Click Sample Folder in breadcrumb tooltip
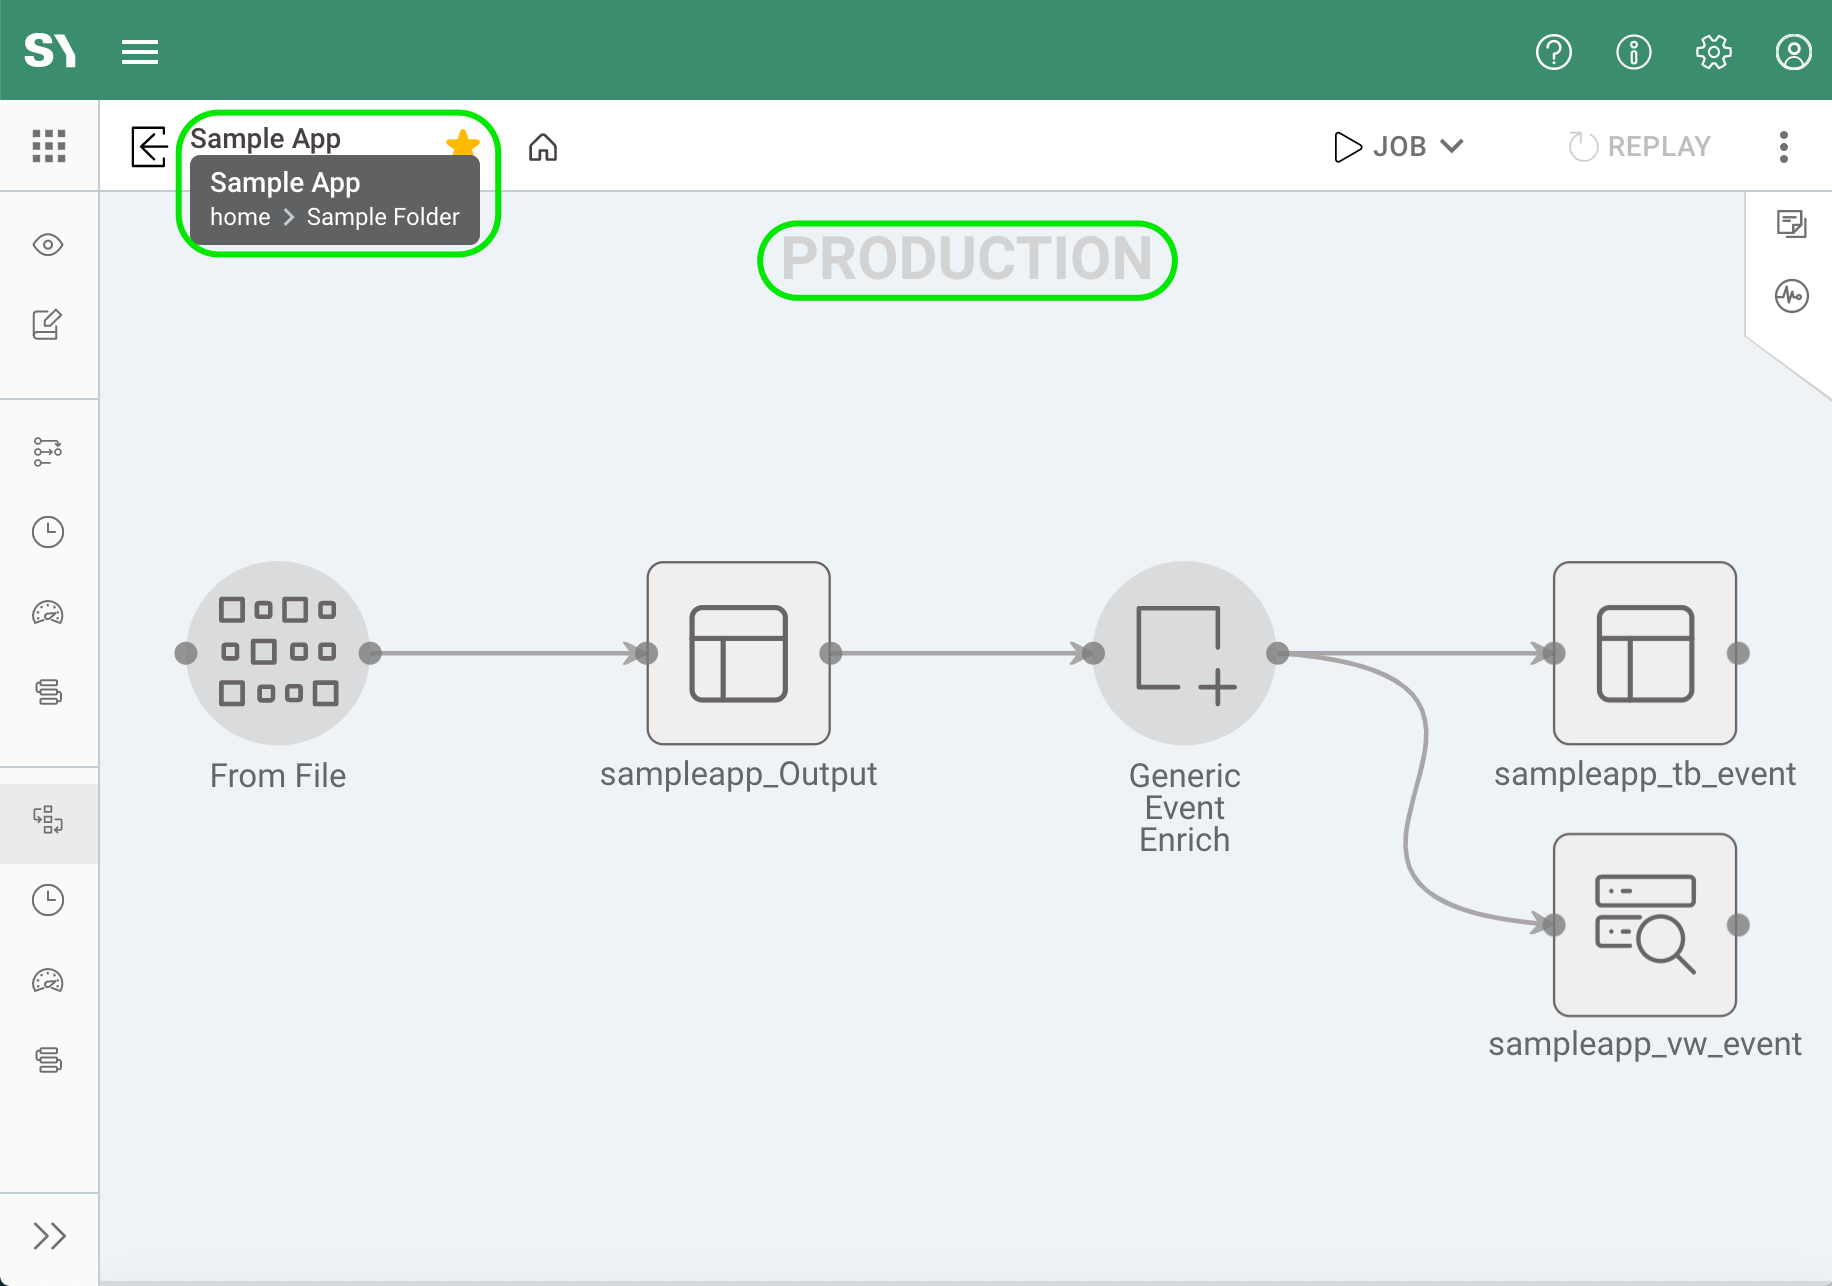 click(x=383, y=217)
